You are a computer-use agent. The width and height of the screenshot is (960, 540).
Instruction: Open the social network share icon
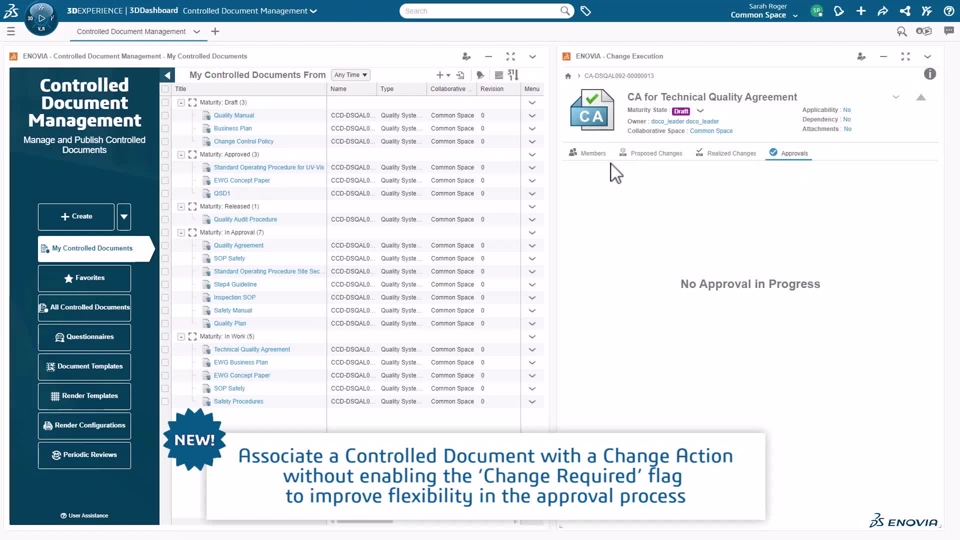(x=905, y=11)
